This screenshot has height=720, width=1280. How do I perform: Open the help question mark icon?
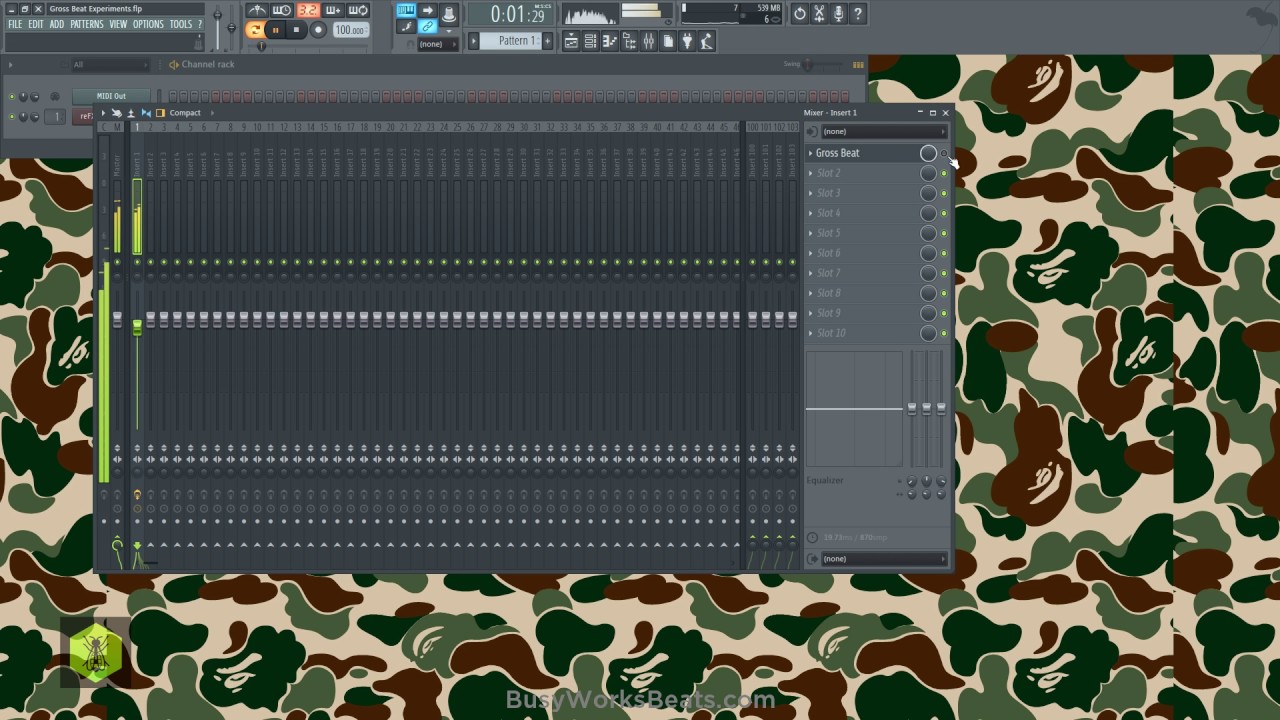tap(857, 14)
